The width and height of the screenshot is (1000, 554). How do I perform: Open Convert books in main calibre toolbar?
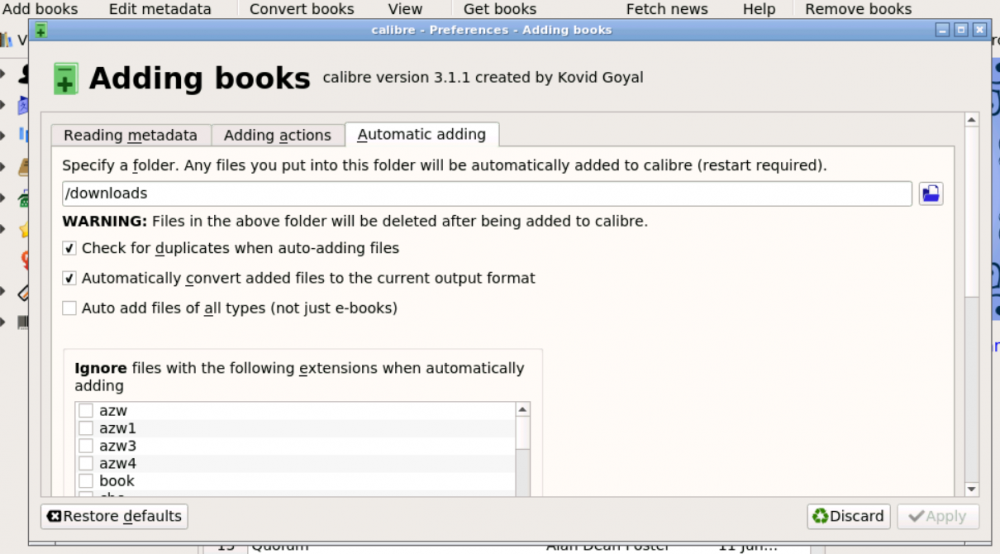pyautogui.click(x=302, y=9)
